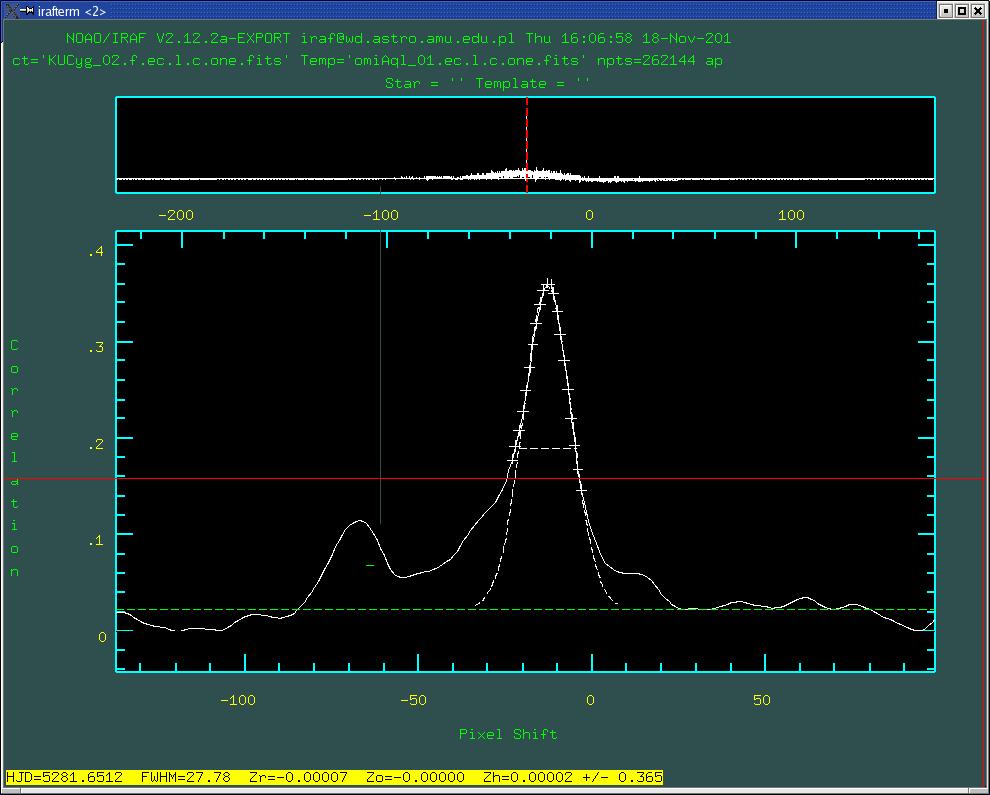The width and height of the screenshot is (990, 795).
Task: Click the '.2' correlation axis label
Action: 96,445
